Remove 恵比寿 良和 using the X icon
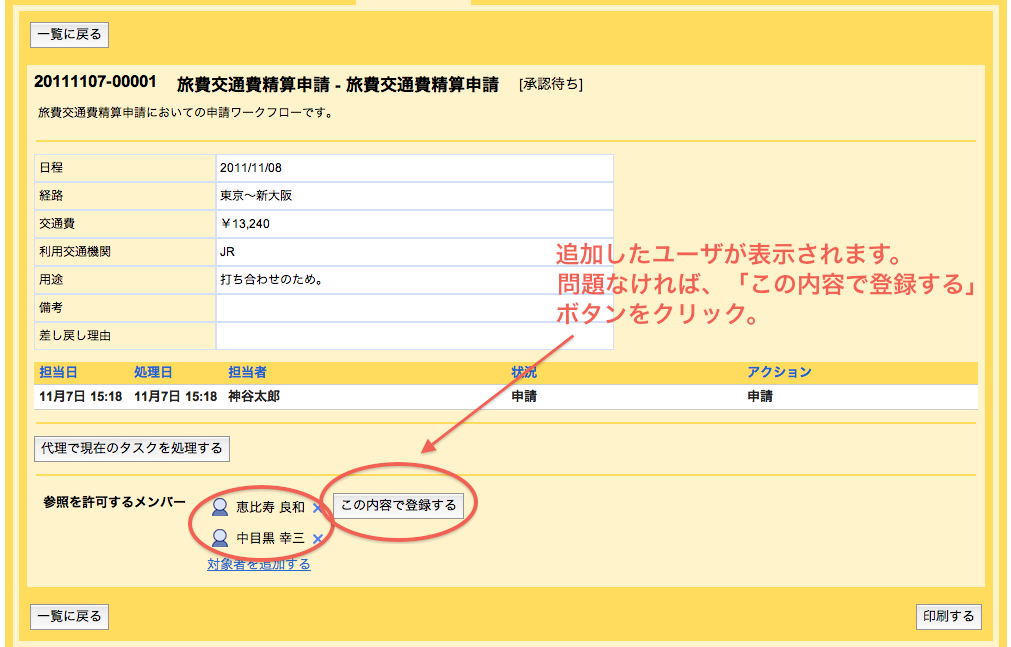 (316, 508)
